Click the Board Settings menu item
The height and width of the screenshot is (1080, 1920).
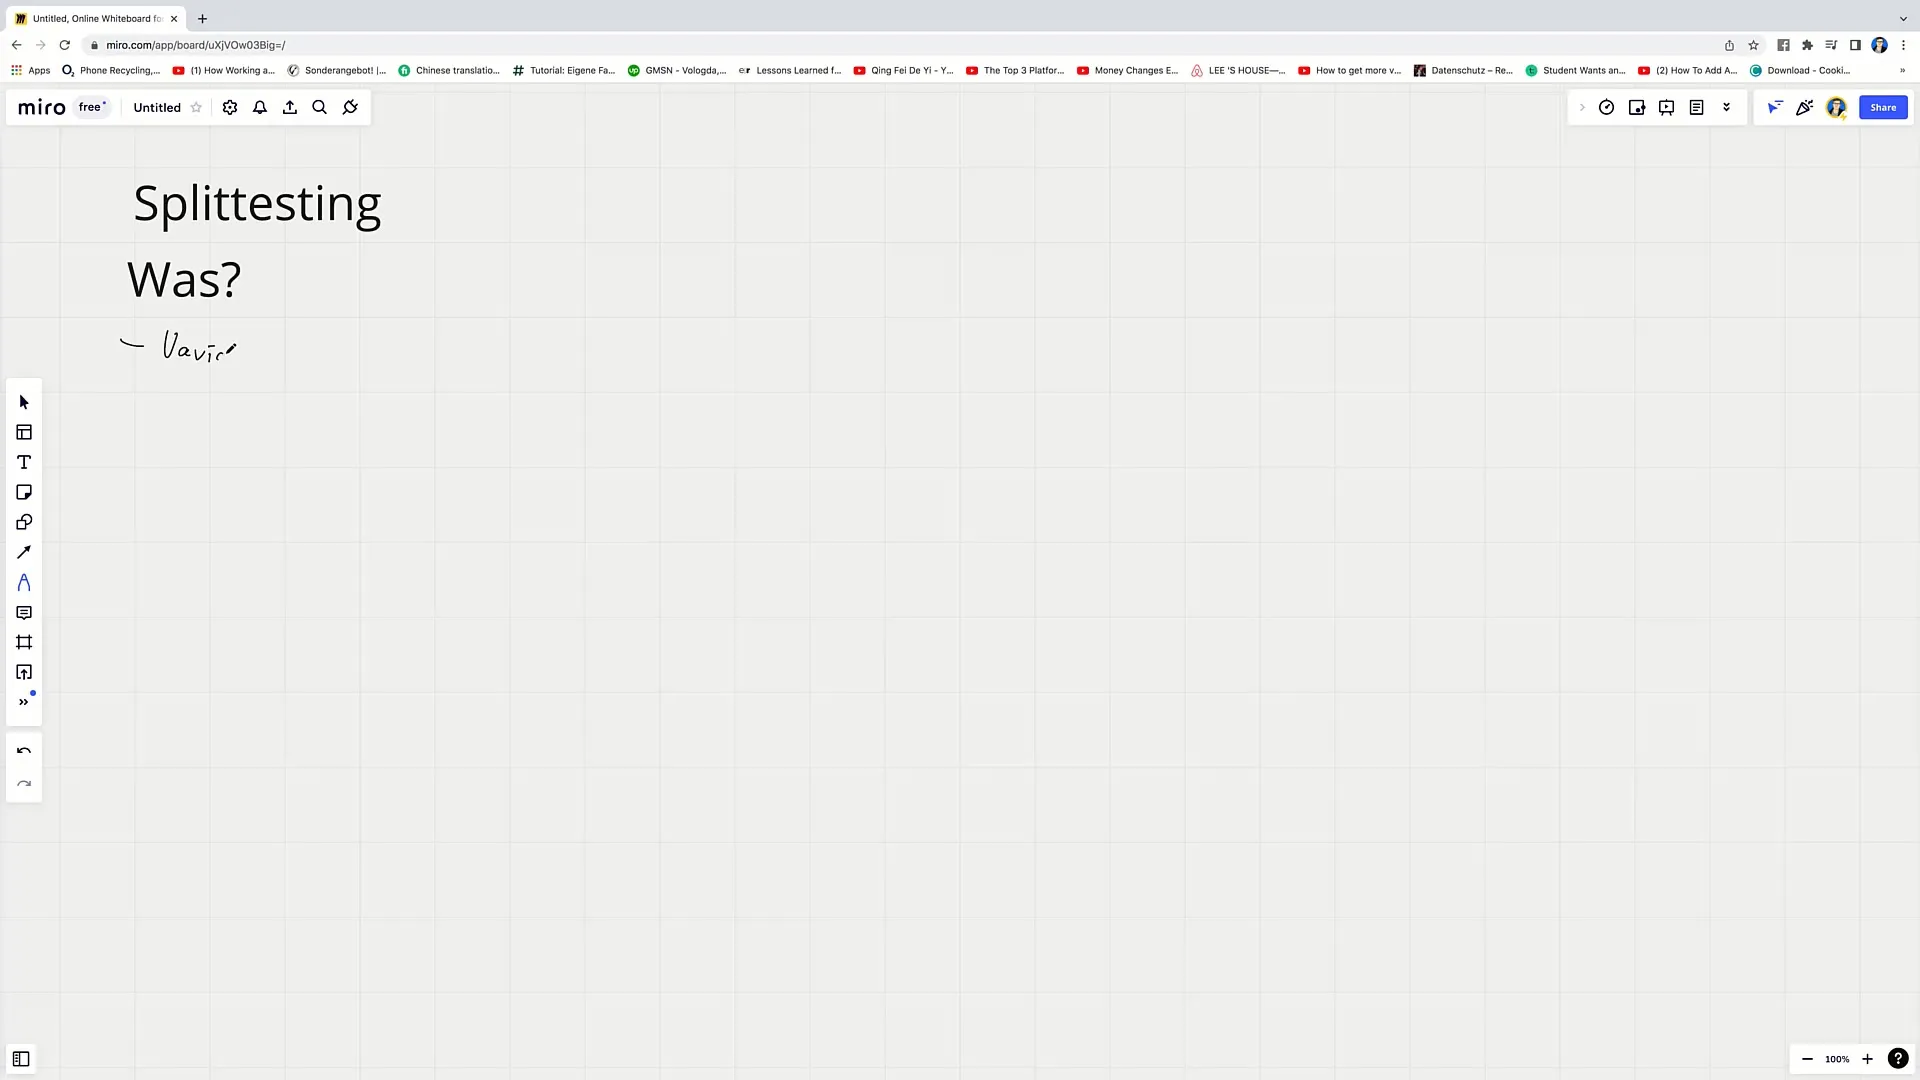pos(229,107)
